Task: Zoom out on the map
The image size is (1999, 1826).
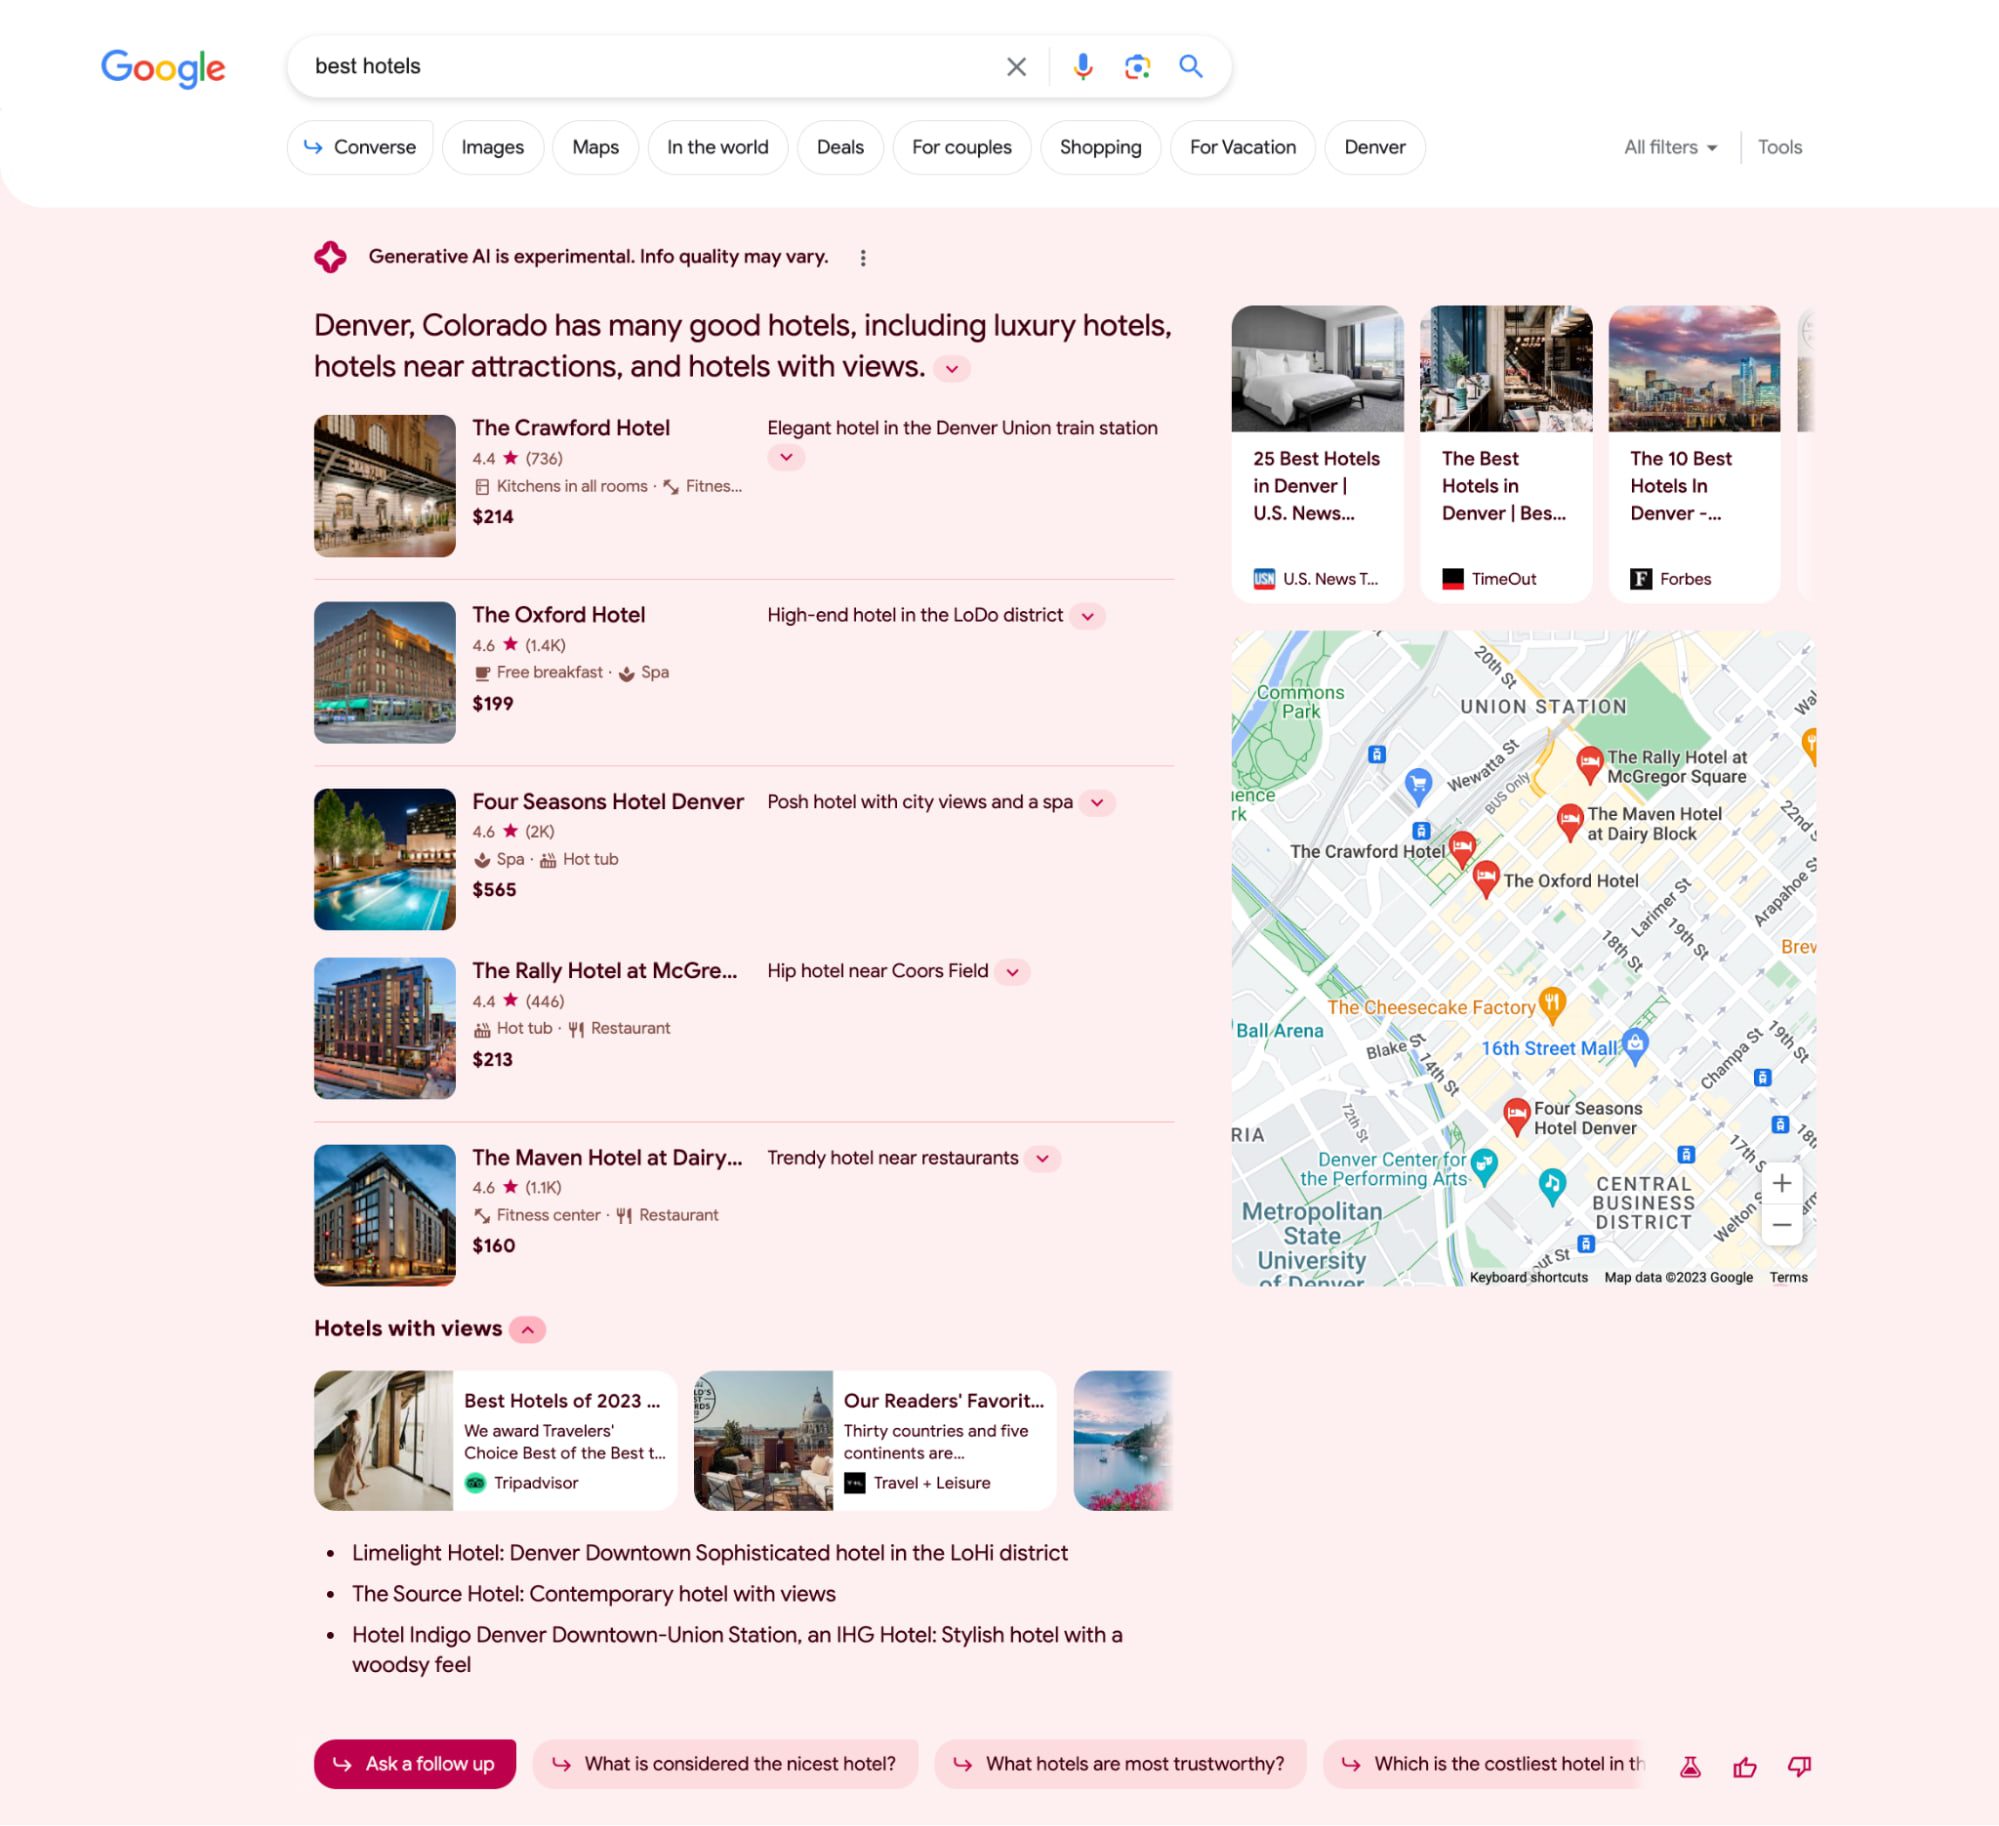Action: point(1782,1225)
